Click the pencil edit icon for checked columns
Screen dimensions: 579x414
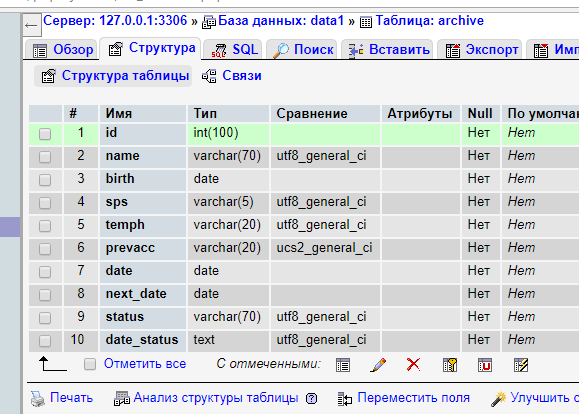click(378, 365)
